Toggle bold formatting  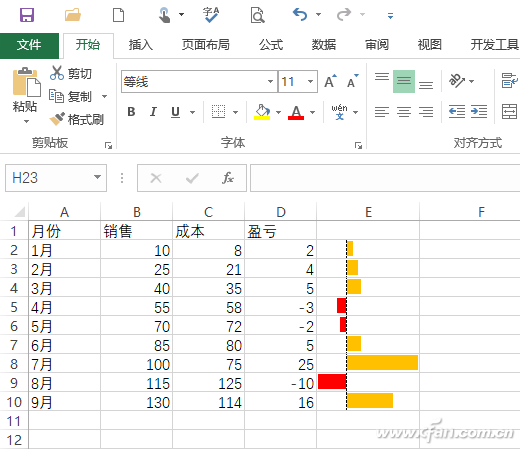tap(131, 112)
